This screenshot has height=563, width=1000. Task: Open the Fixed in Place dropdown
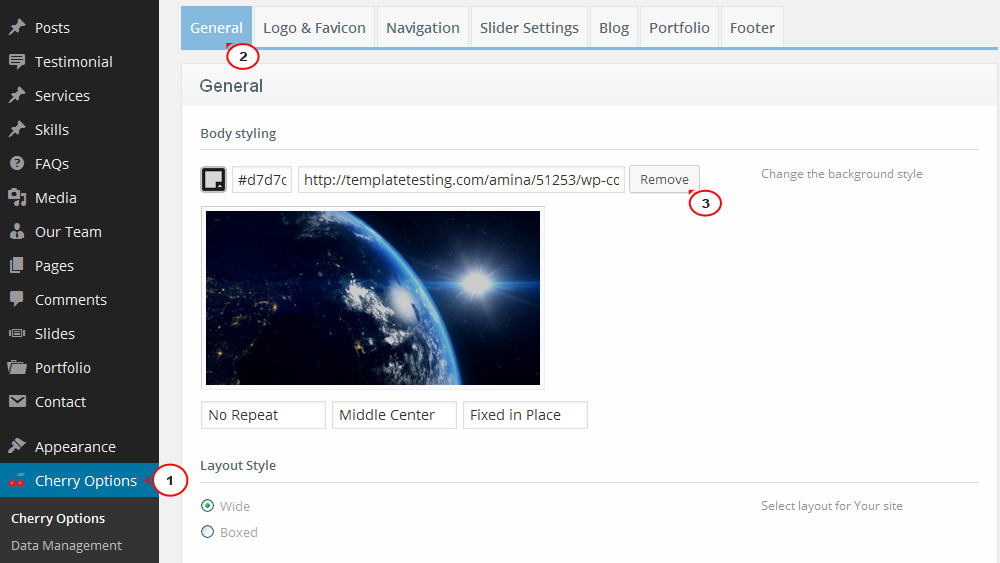(526, 415)
